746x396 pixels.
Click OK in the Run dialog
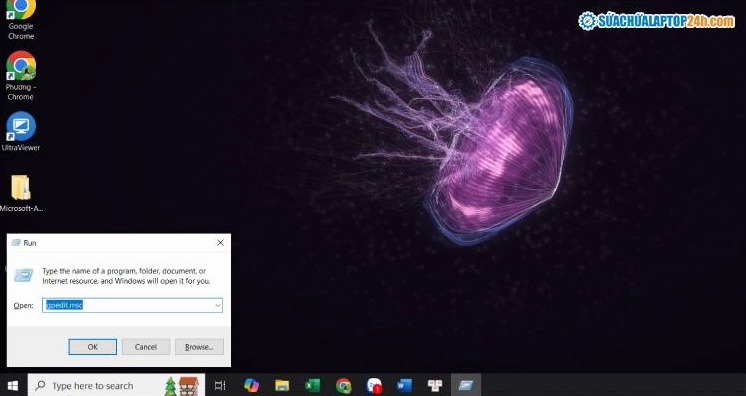[92, 347]
